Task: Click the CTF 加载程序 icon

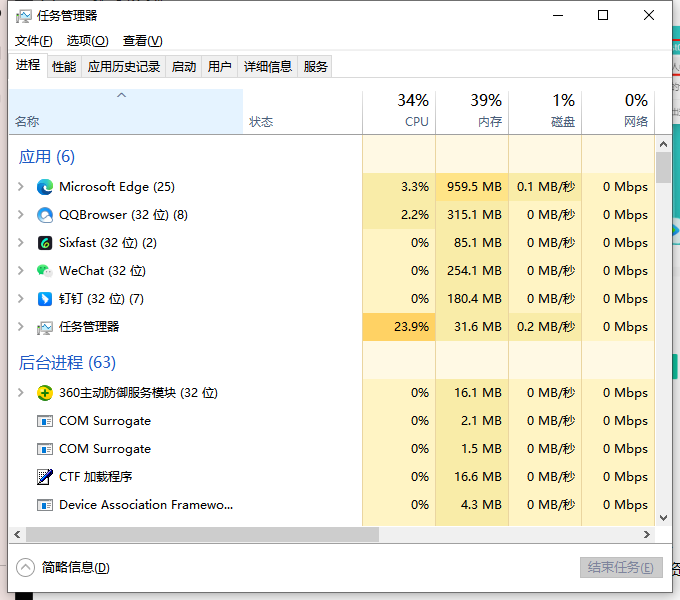Action: [x=45, y=477]
